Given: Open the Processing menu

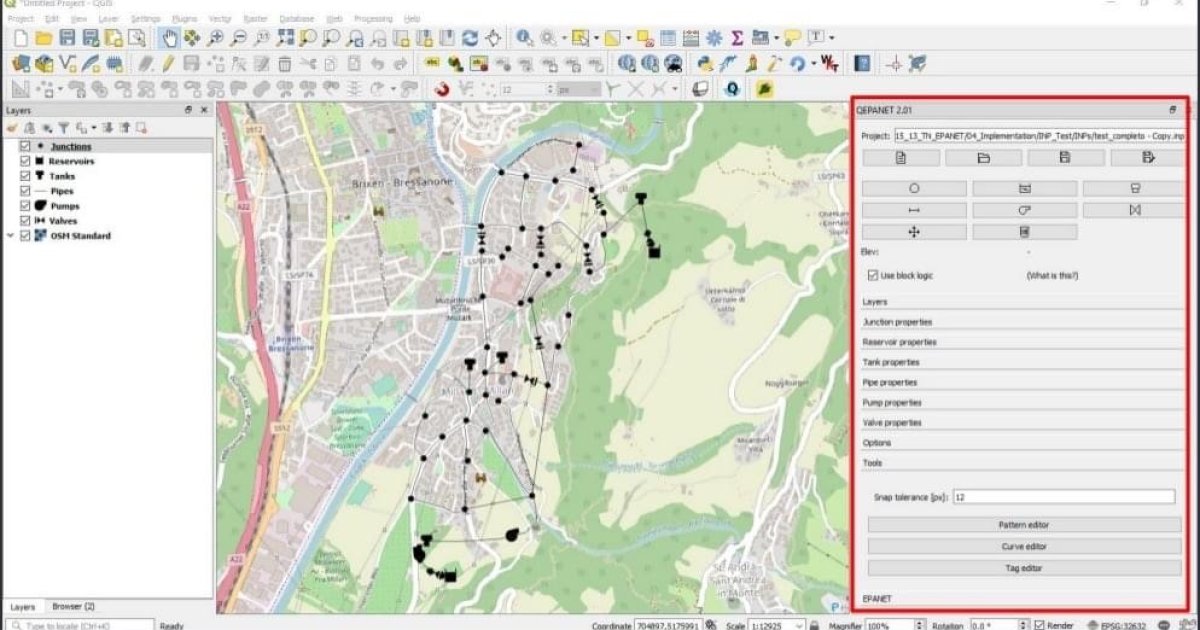Looking at the screenshot, I should coord(373,18).
